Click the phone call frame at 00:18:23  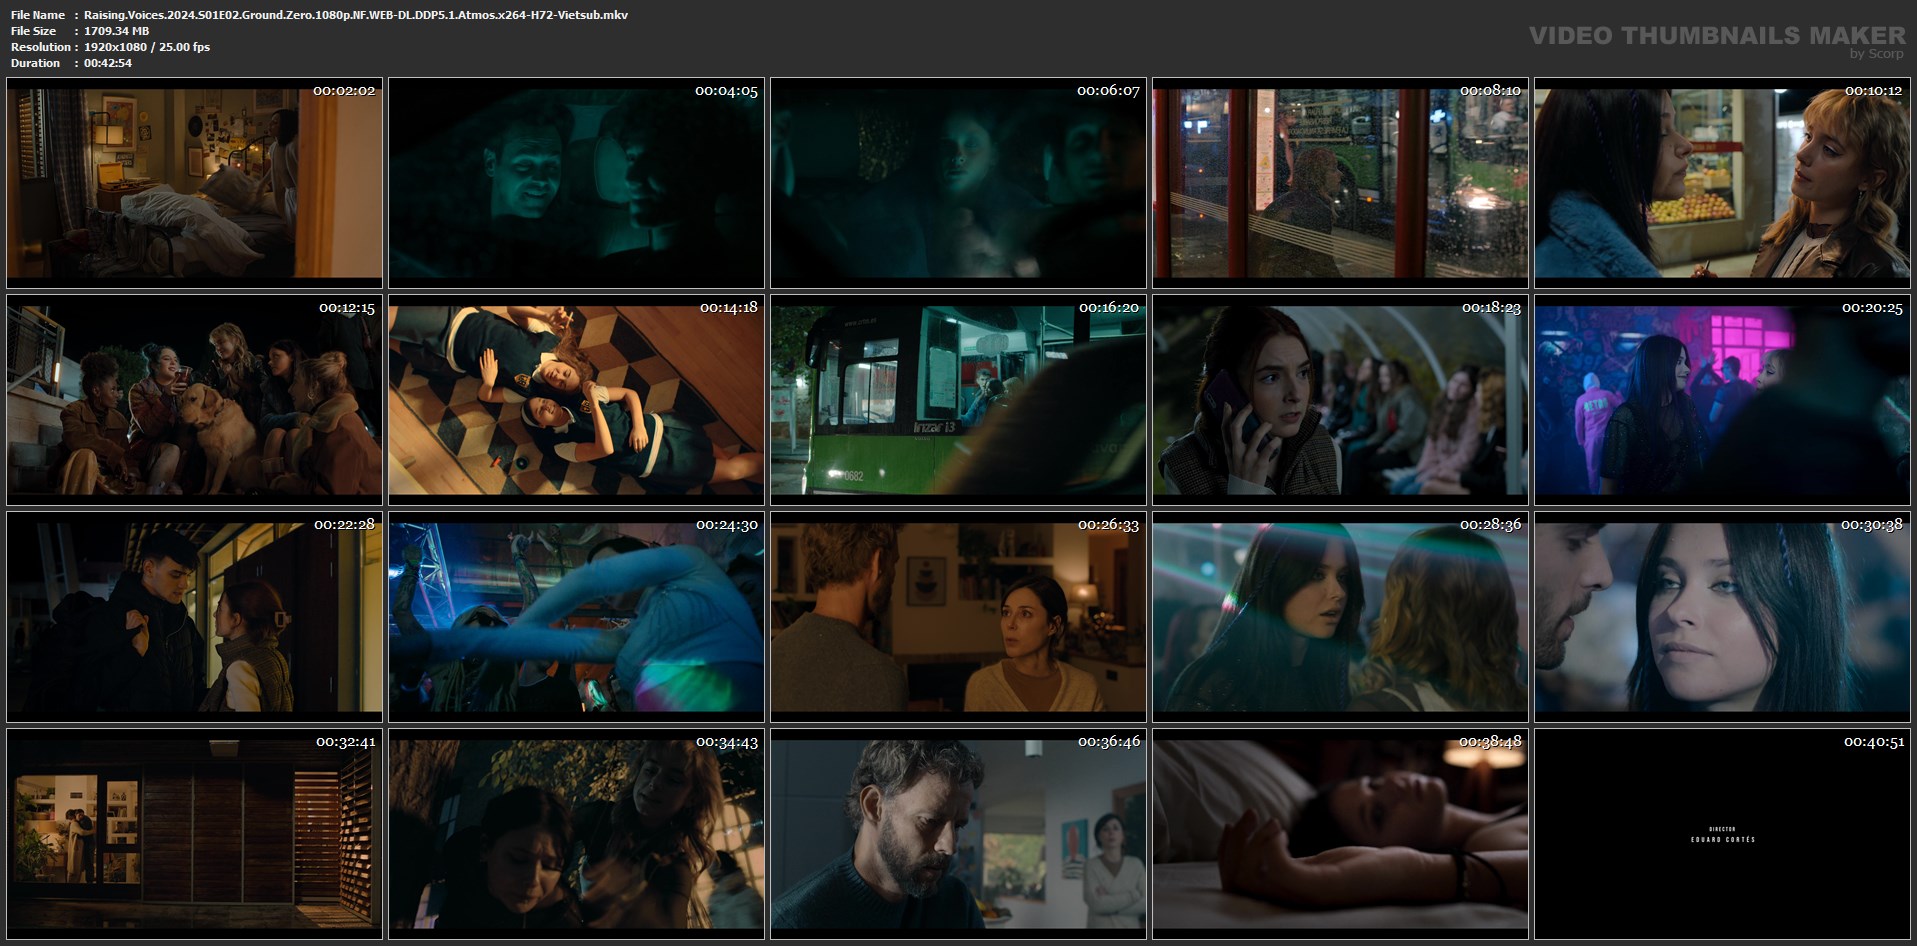(x=1340, y=400)
